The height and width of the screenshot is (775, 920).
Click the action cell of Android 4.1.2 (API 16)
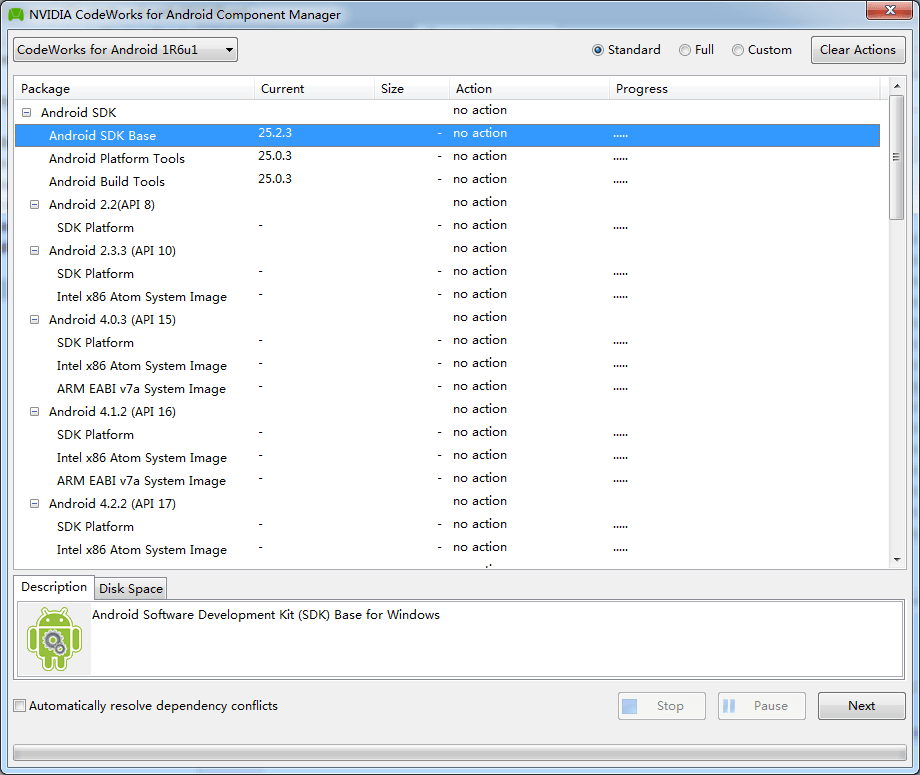pyautogui.click(x=480, y=410)
